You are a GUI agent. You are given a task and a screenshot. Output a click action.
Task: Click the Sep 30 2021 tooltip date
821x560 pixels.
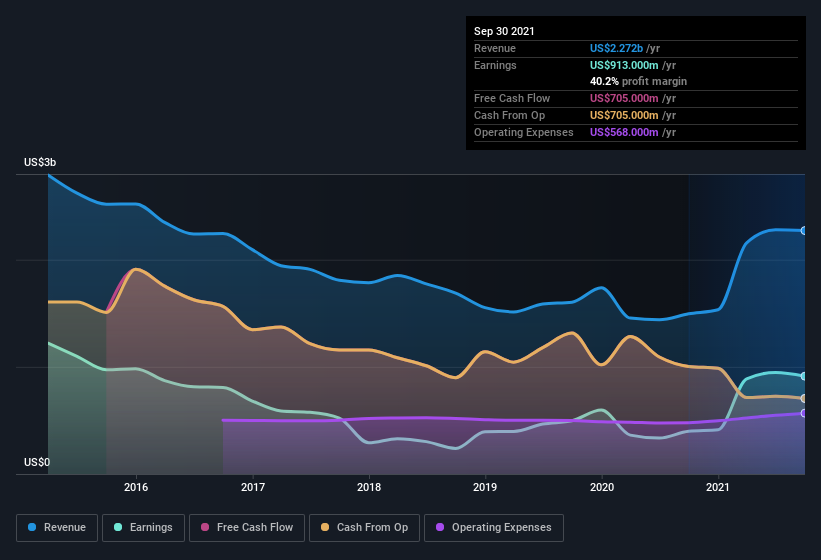[x=504, y=31]
